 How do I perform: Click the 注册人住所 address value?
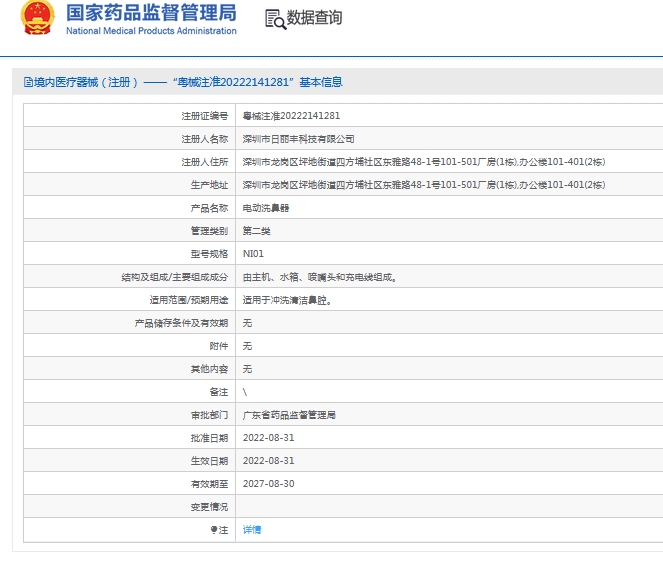tap(424, 162)
